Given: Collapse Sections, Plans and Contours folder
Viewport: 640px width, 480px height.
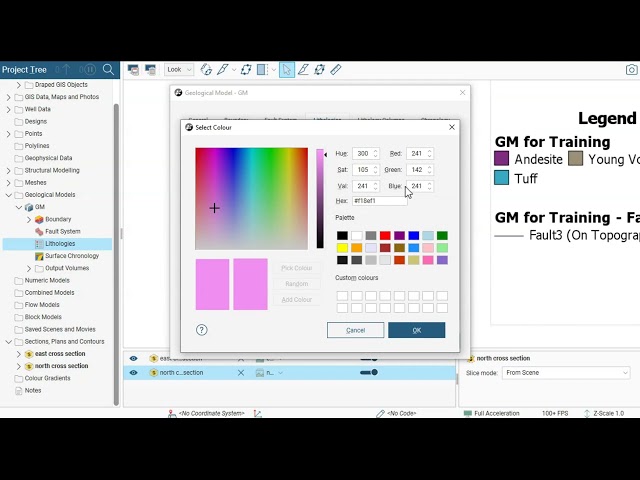Looking at the screenshot, I should (x=9, y=342).
